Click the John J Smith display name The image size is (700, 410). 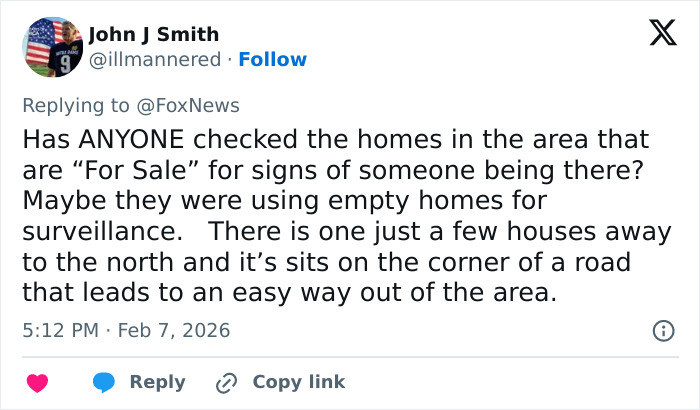coord(153,36)
